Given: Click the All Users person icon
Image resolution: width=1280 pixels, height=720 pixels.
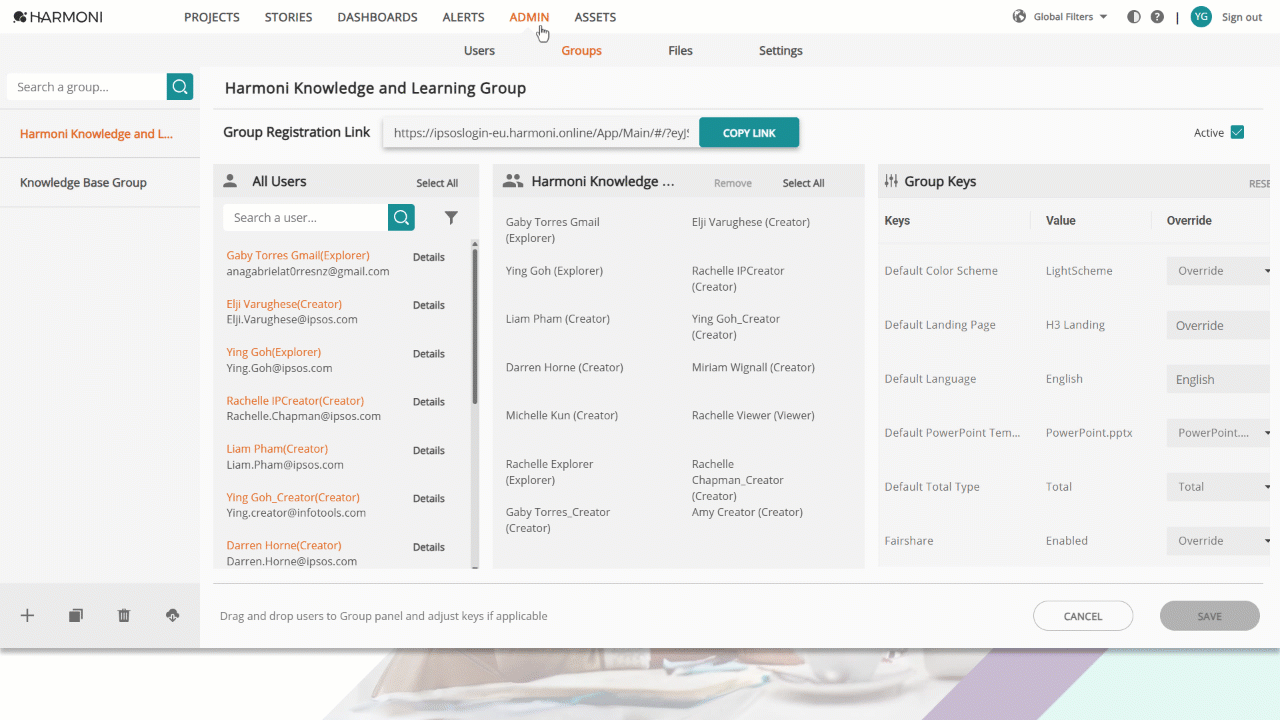Looking at the screenshot, I should tap(230, 181).
